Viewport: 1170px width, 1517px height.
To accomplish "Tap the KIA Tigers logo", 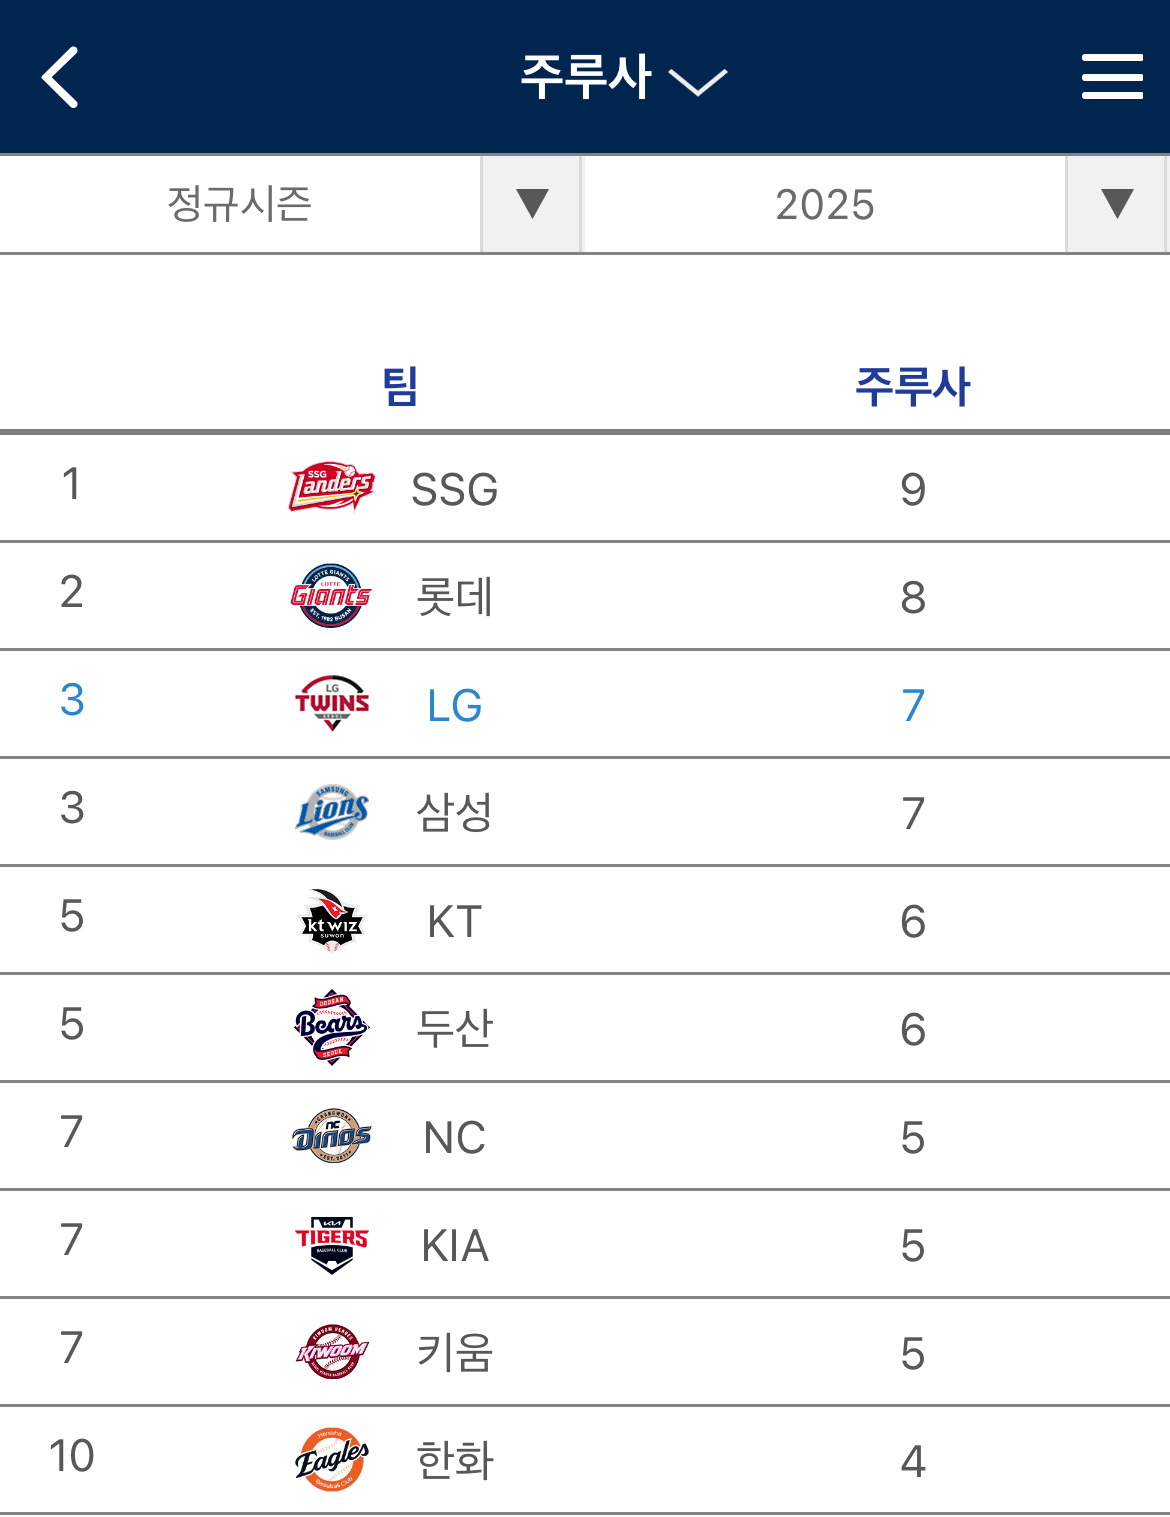I will tap(332, 1244).
